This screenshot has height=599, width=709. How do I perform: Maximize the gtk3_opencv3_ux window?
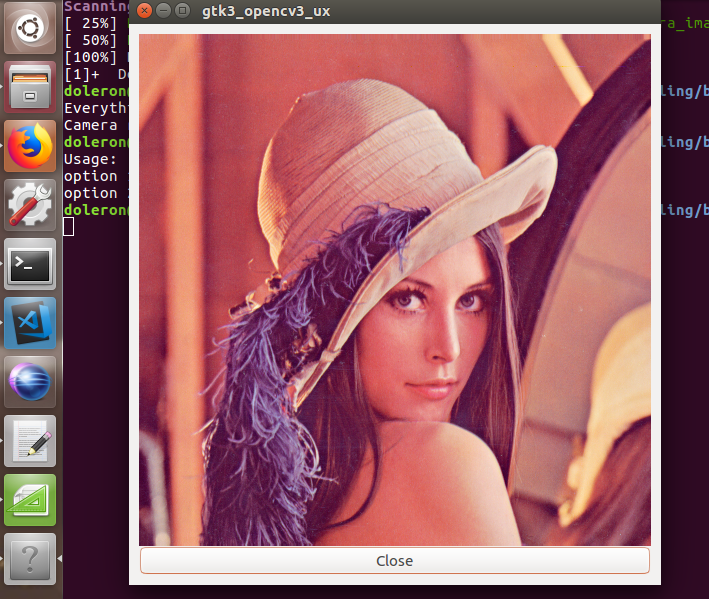pos(182,10)
